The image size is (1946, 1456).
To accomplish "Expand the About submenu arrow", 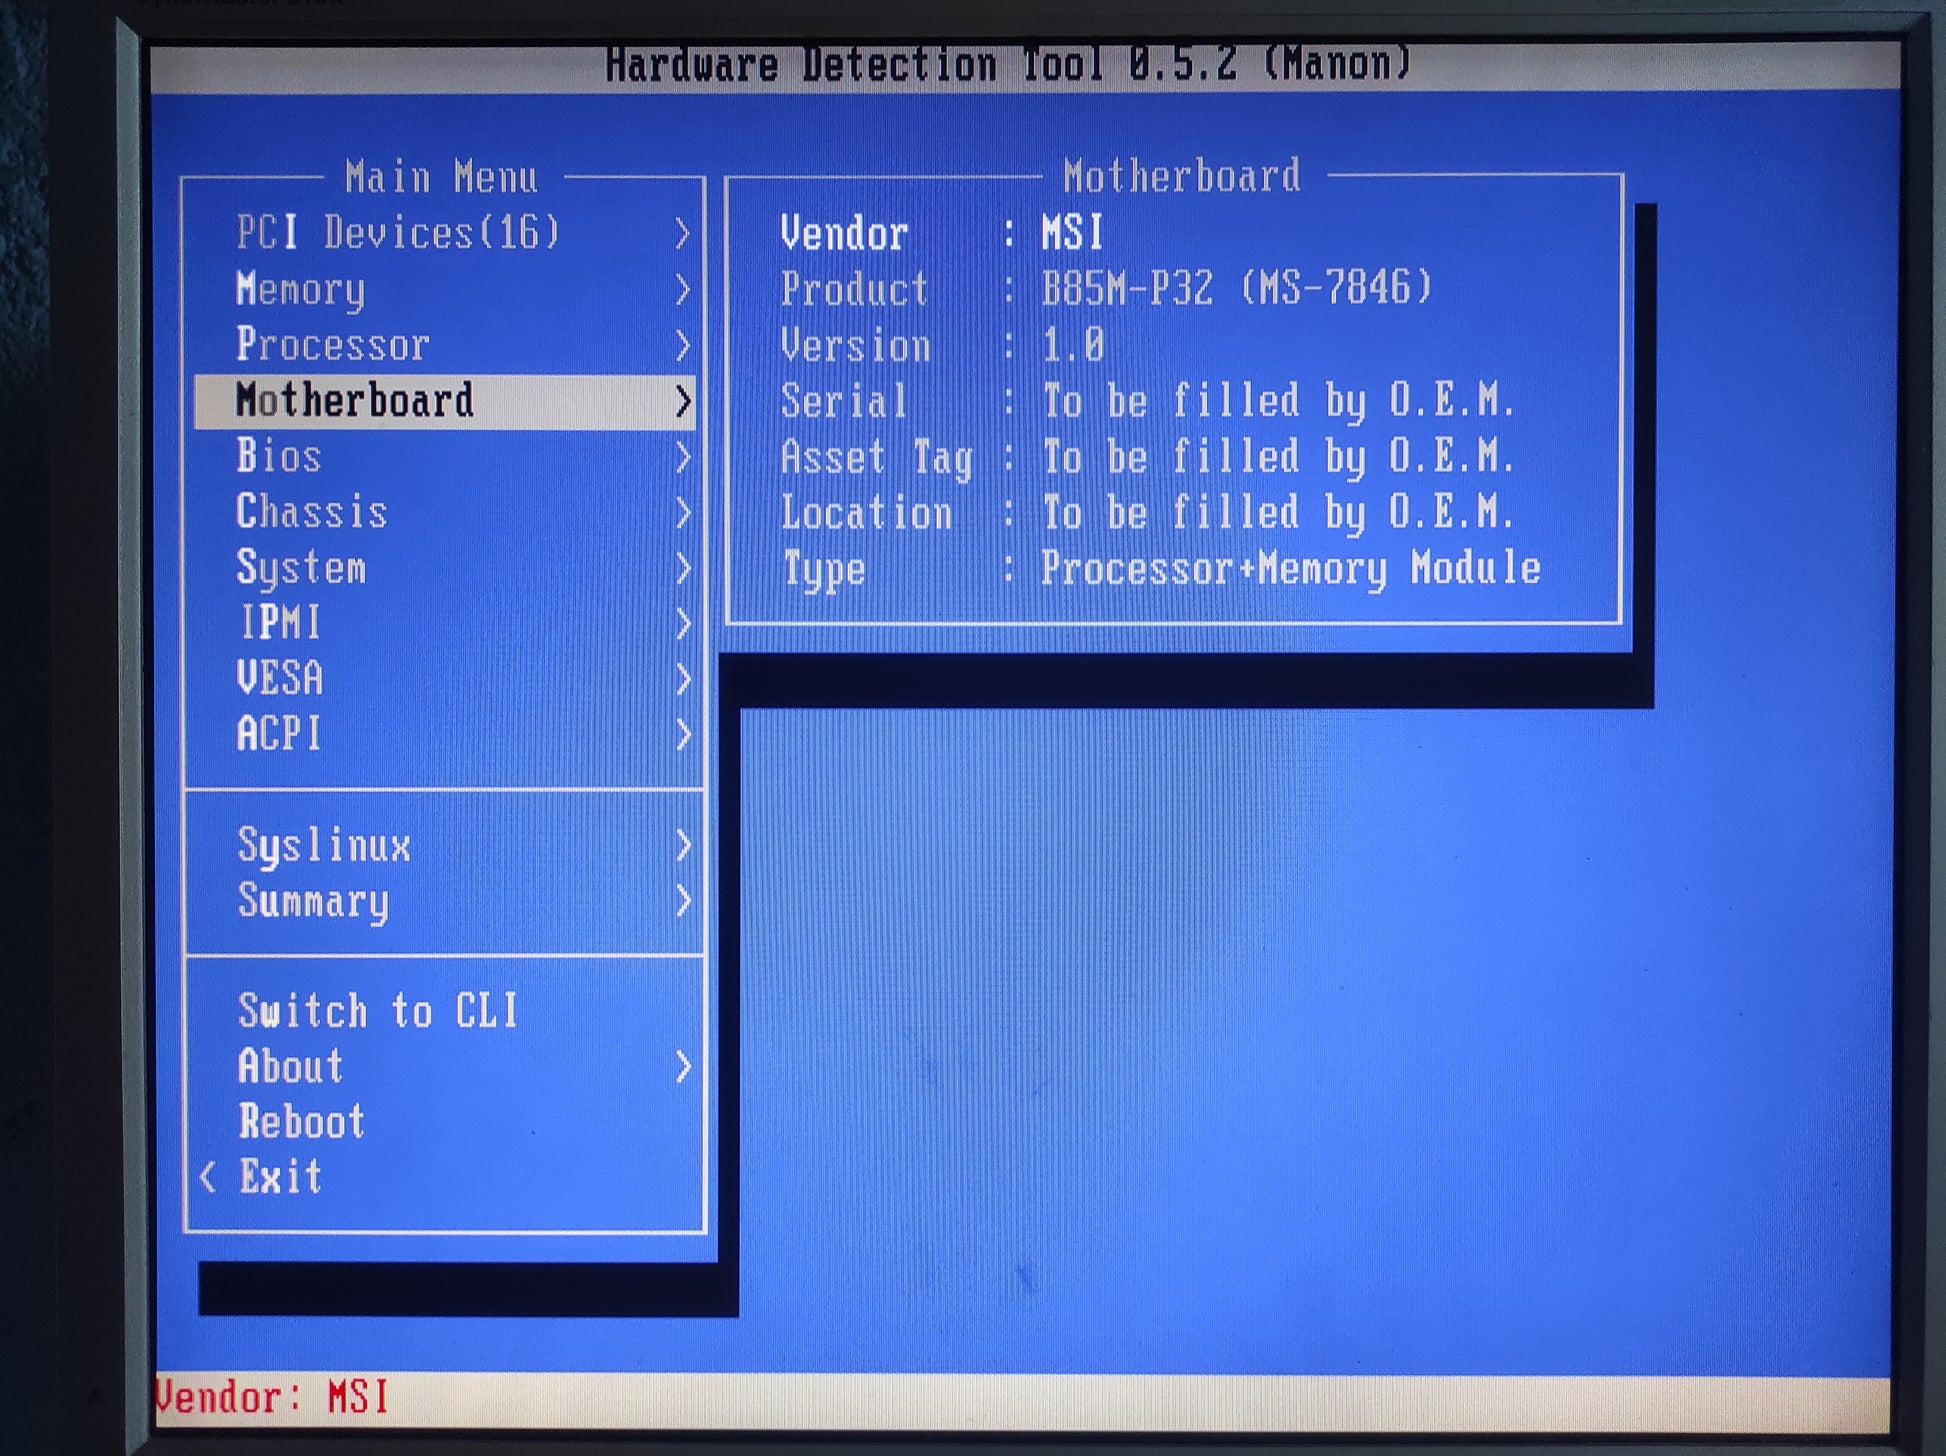I will (683, 1067).
